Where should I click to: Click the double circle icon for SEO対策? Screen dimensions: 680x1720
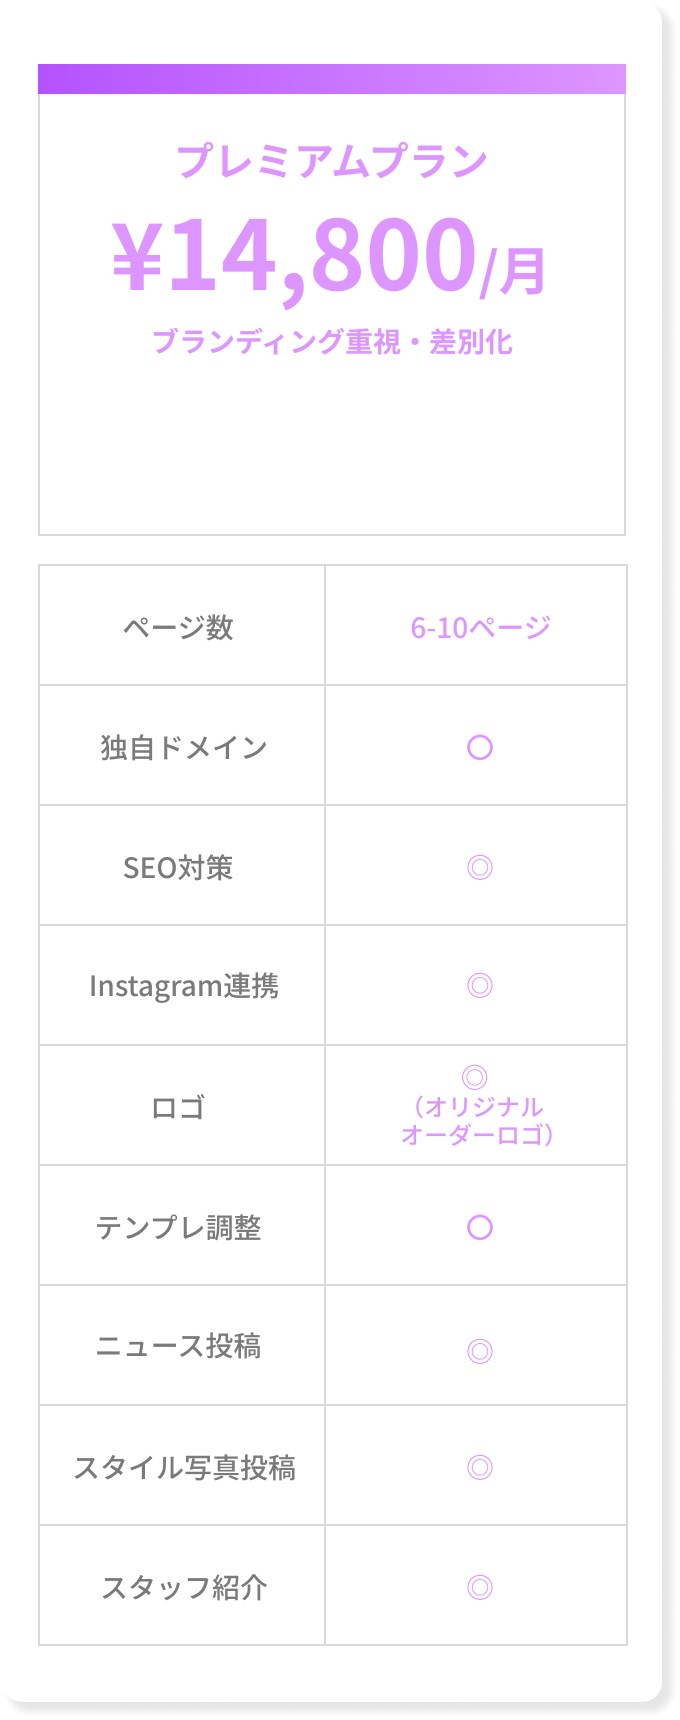coord(480,867)
